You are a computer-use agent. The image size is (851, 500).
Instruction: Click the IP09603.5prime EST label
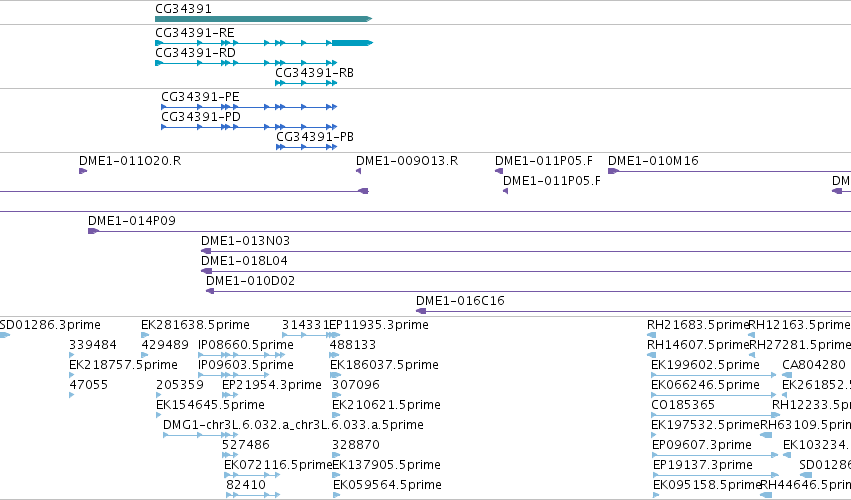pyautogui.click(x=246, y=365)
